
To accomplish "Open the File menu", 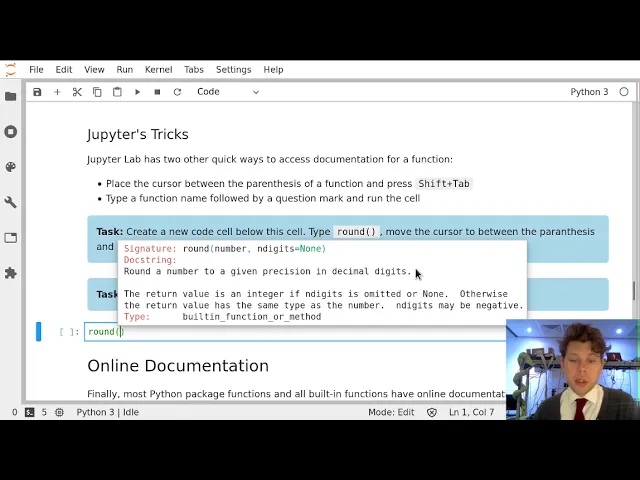I will [x=36, y=69].
